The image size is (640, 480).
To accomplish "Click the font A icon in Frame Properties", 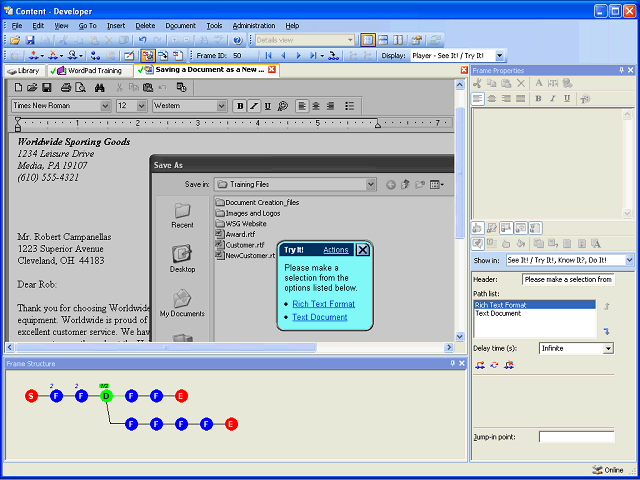I will point(539,83).
